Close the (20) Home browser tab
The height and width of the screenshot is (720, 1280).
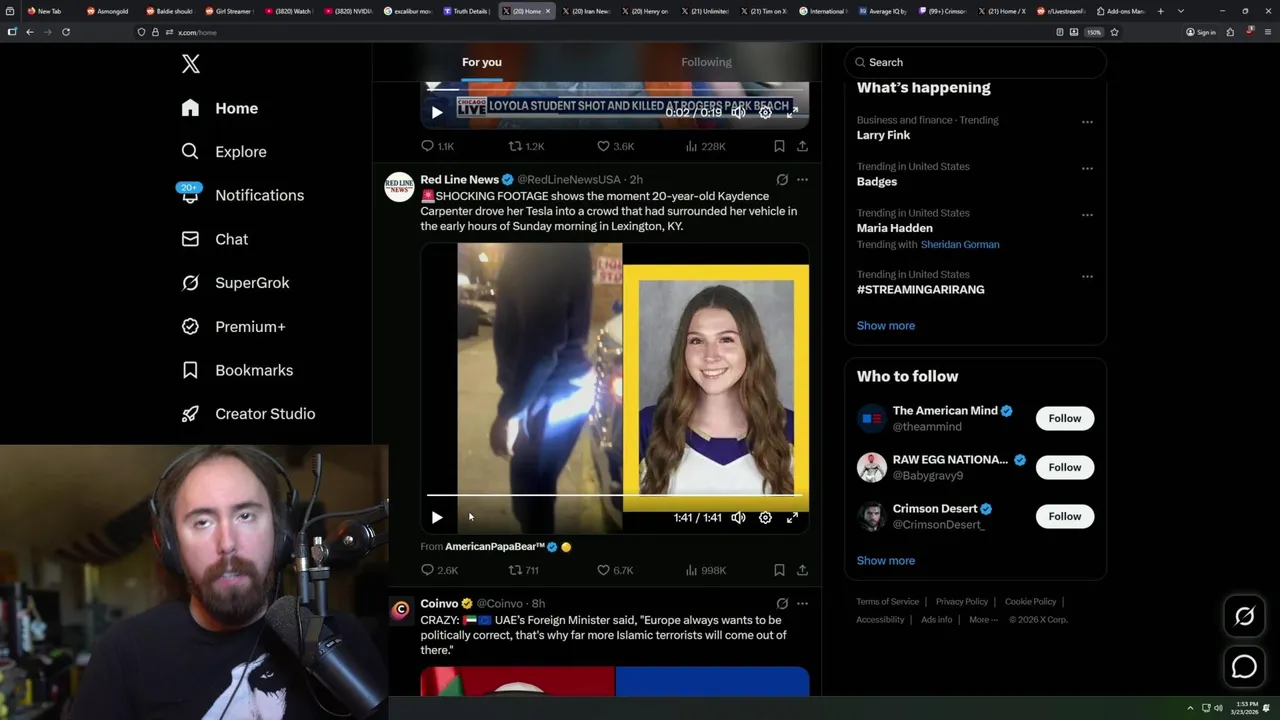pyautogui.click(x=548, y=11)
